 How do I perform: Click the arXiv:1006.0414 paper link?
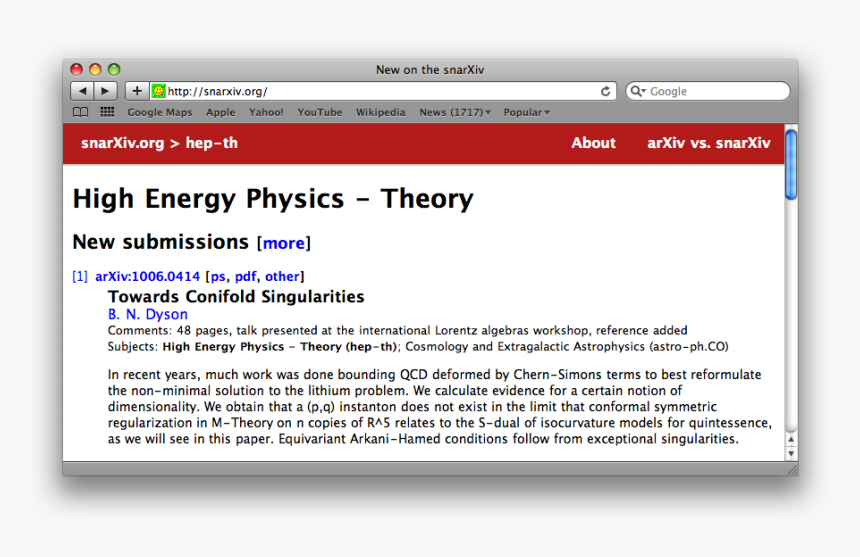tap(147, 276)
